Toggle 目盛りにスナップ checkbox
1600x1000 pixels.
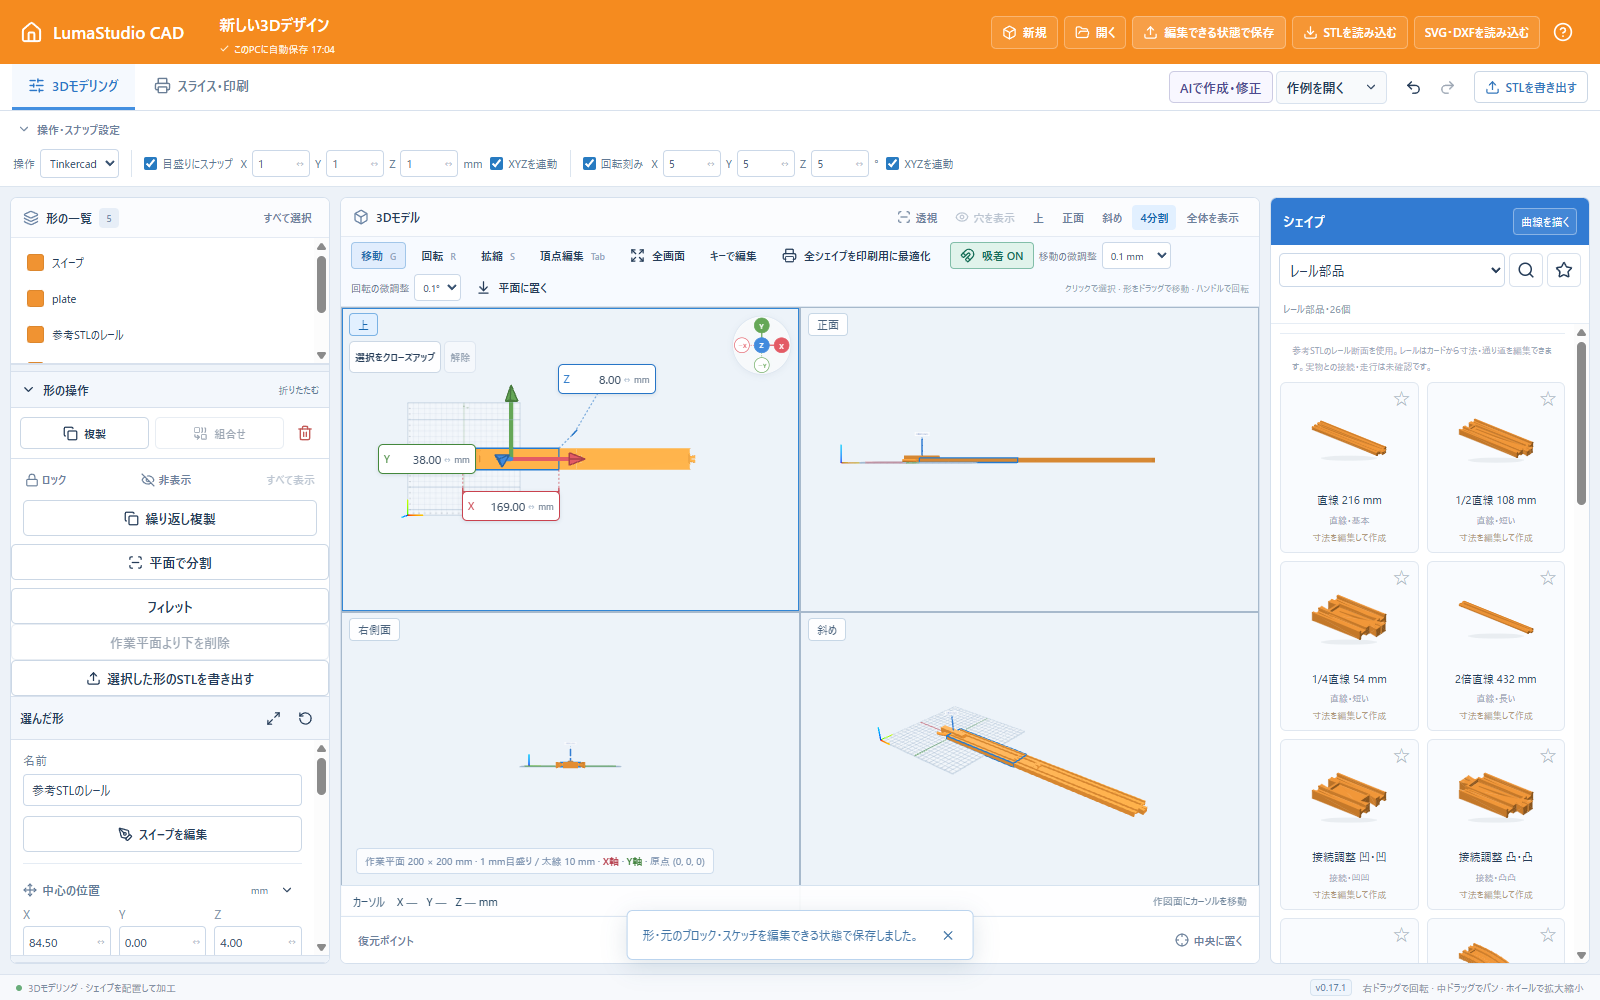pyautogui.click(x=151, y=164)
